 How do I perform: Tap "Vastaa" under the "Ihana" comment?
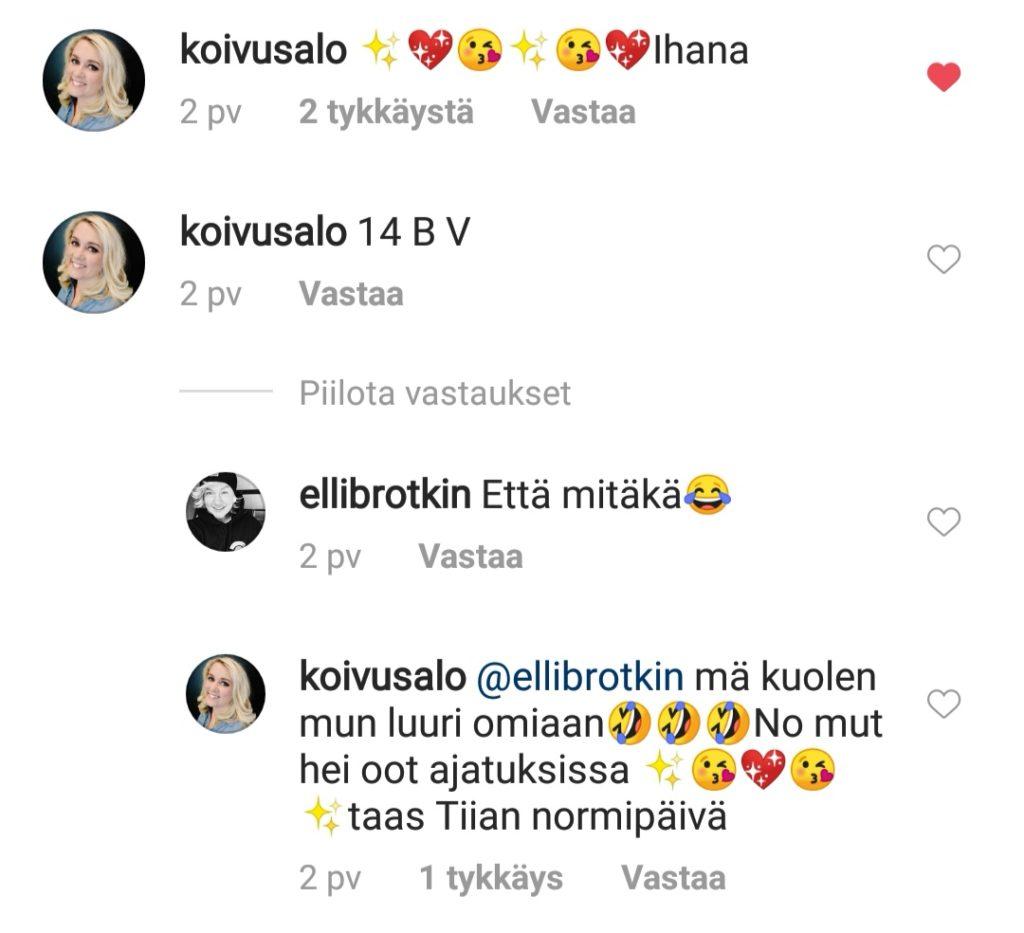(x=583, y=112)
